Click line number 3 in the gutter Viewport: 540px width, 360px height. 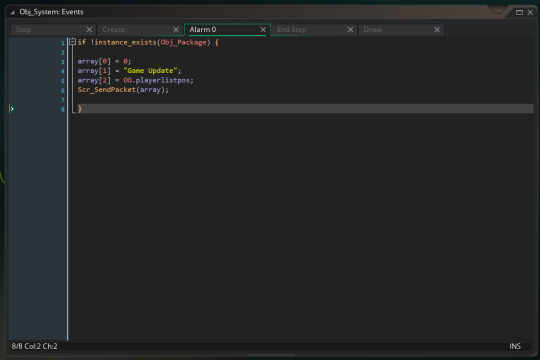click(x=63, y=62)
